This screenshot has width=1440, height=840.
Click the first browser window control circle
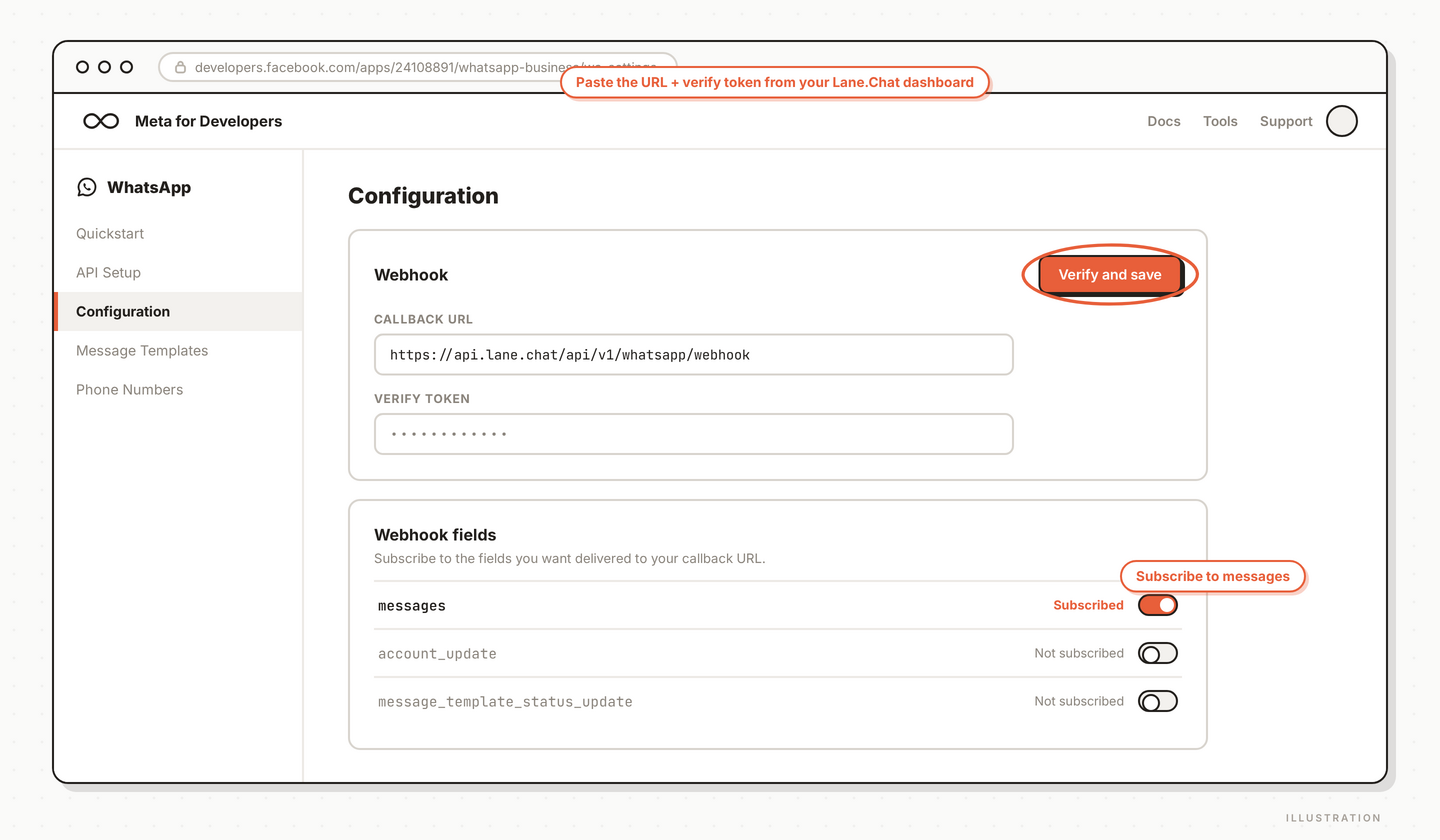[x=83, y=67]
